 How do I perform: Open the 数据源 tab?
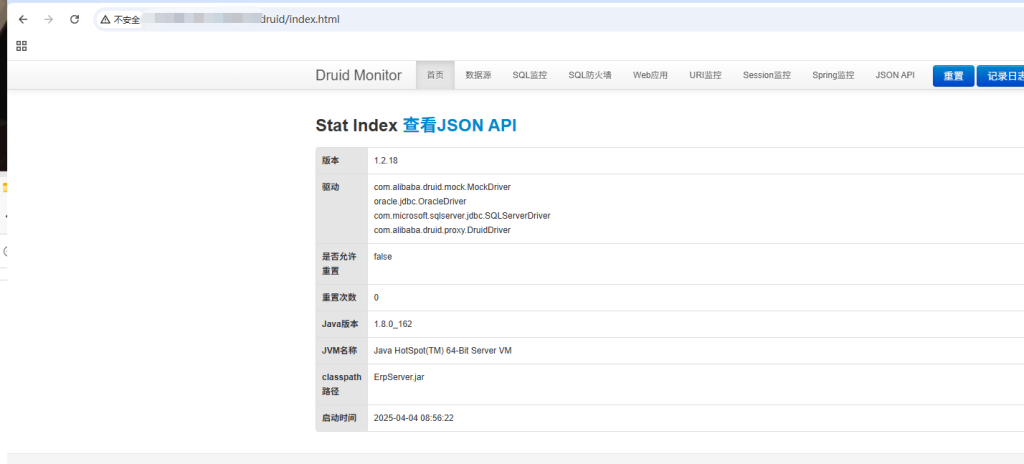click(478, 75)
